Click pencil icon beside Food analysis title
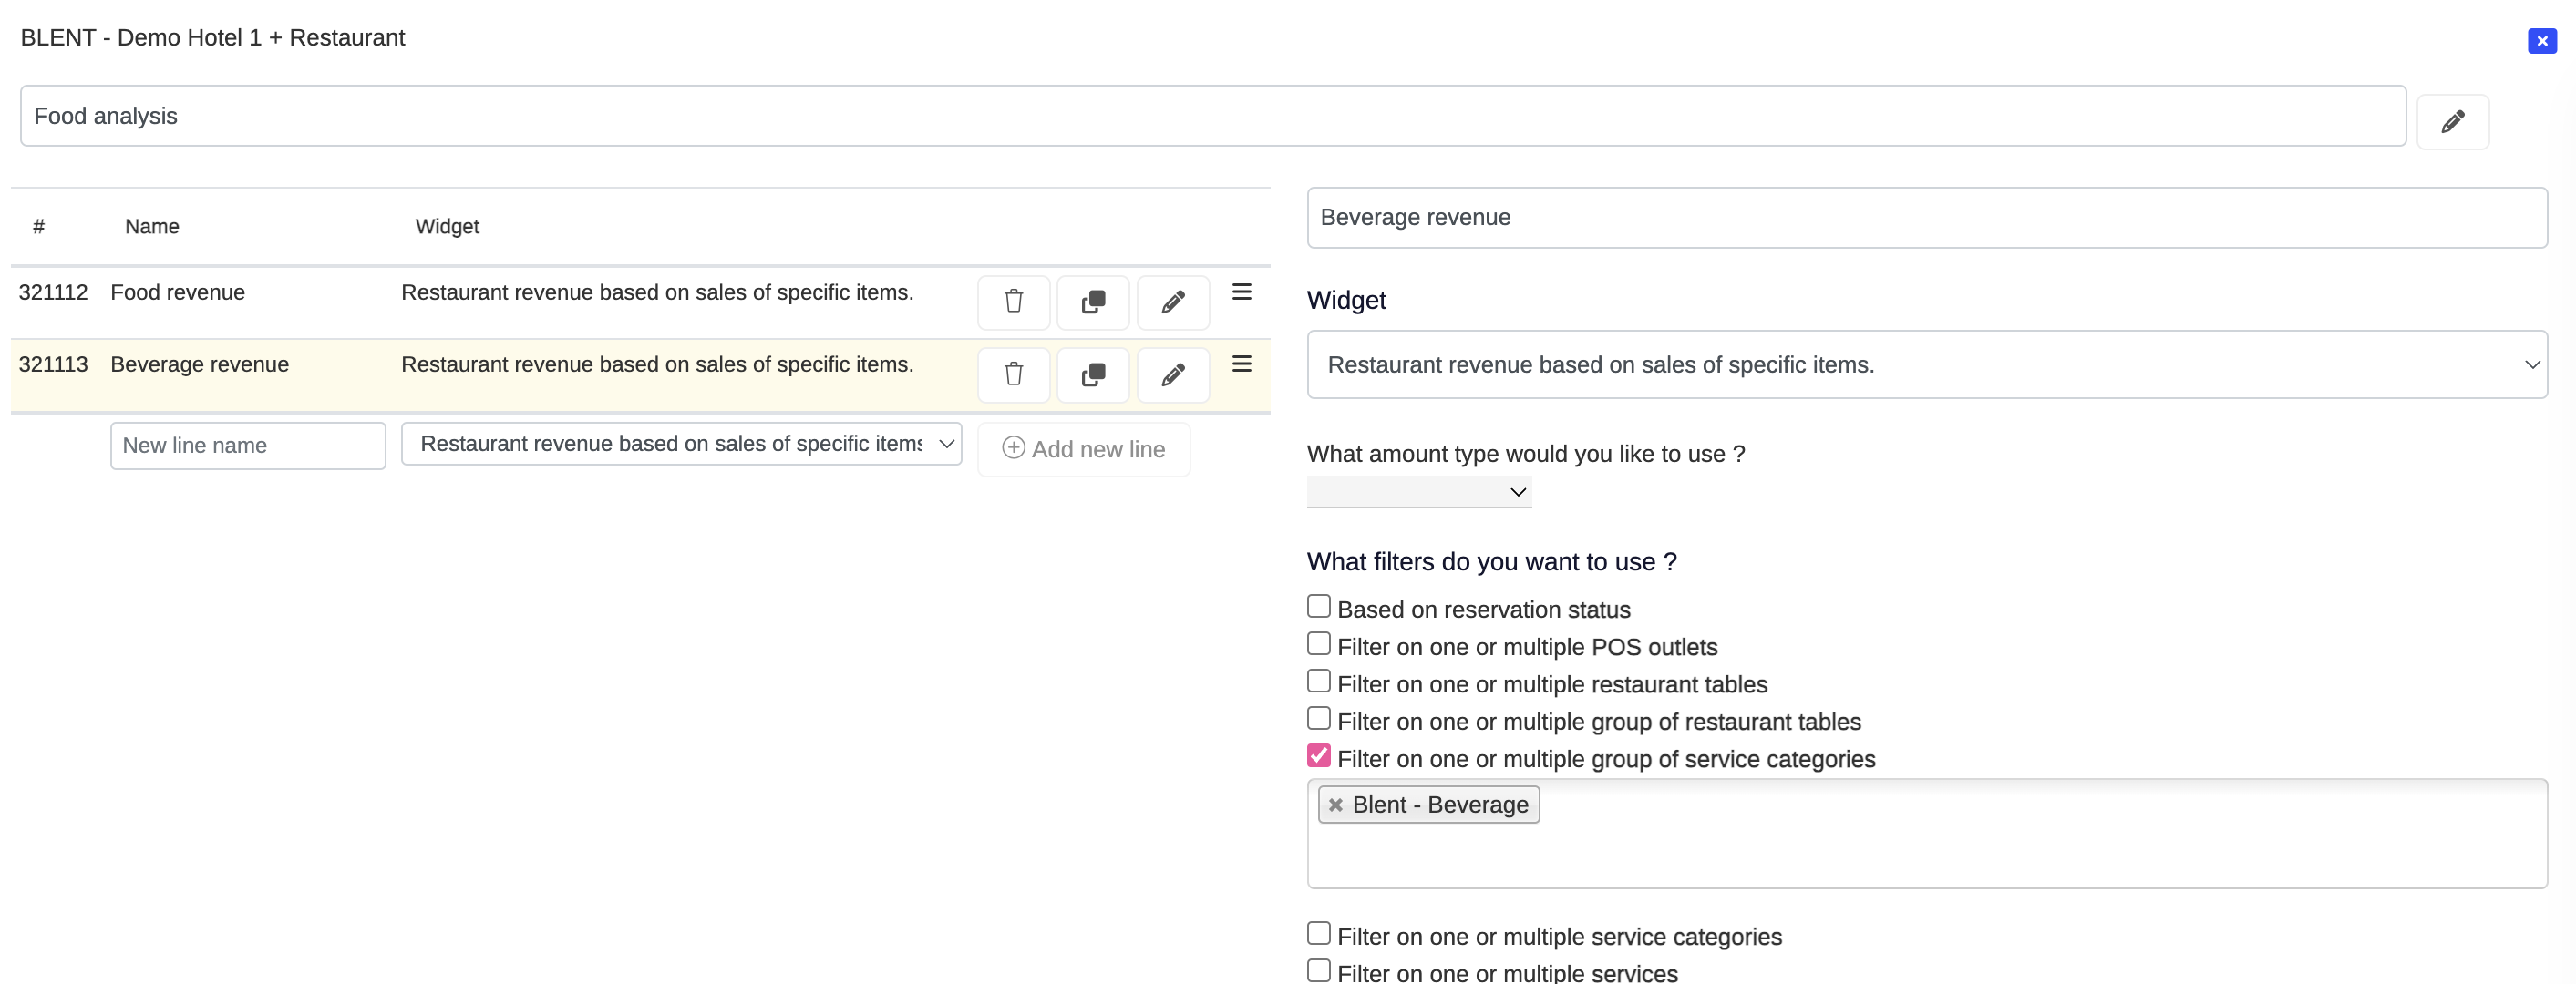This screenshot has height=984, width=2576. (2451, 122)
